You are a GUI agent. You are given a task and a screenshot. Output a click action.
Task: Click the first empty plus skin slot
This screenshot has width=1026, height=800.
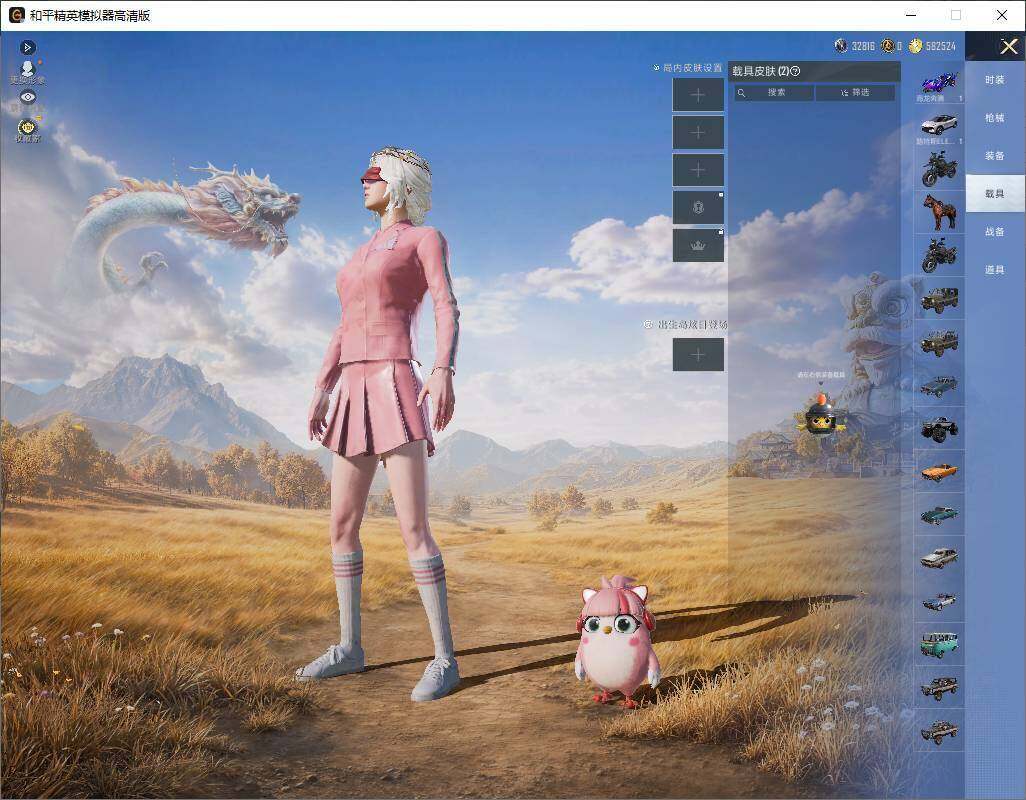(x=698, y=95)
